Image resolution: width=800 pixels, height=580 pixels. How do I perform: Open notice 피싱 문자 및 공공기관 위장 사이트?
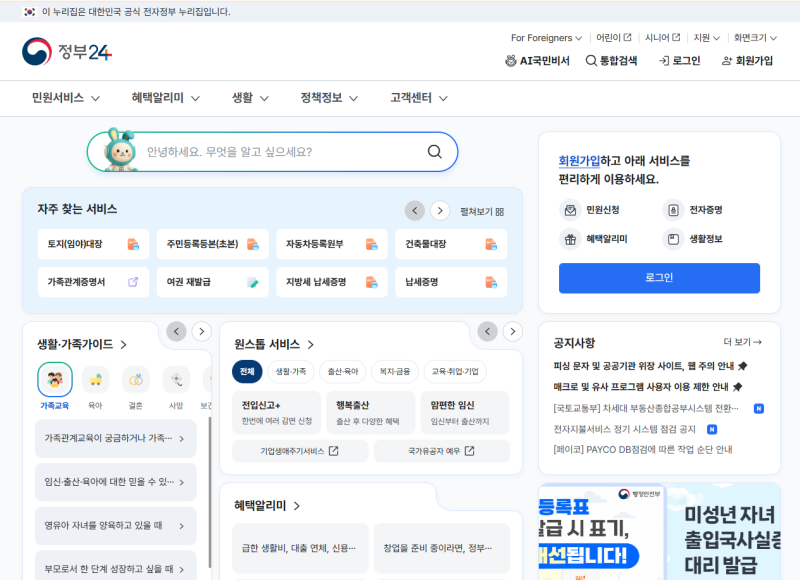650,366
